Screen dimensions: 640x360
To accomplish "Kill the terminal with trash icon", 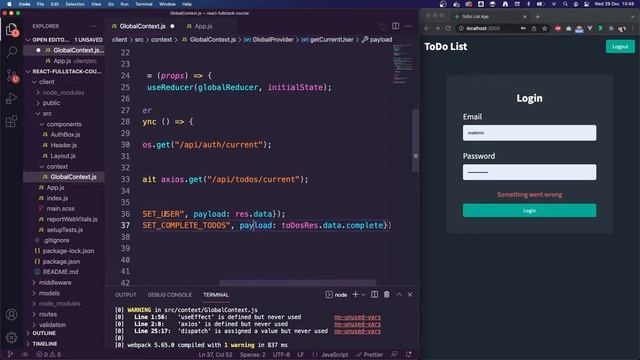I will click(387, 295).
